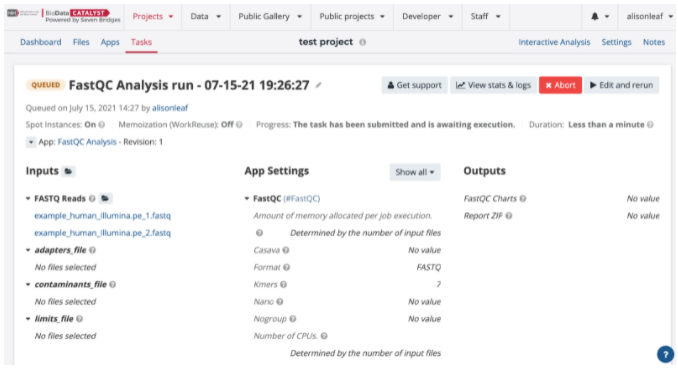Collapse the contaminants_file section
The width and height of the screenshot is (678, 372).
pyautogui.click(x=28, y=284)
